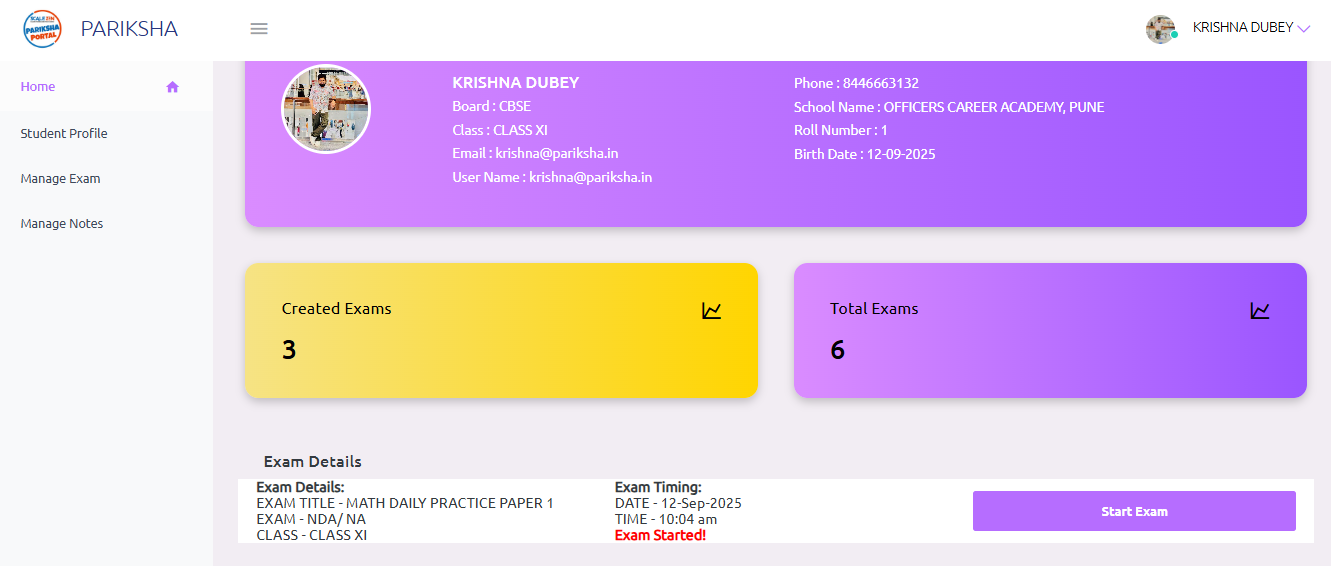Go to Manage Exam in sidebar
Screen dimensions: 1331x566
(x=60, y=179)
